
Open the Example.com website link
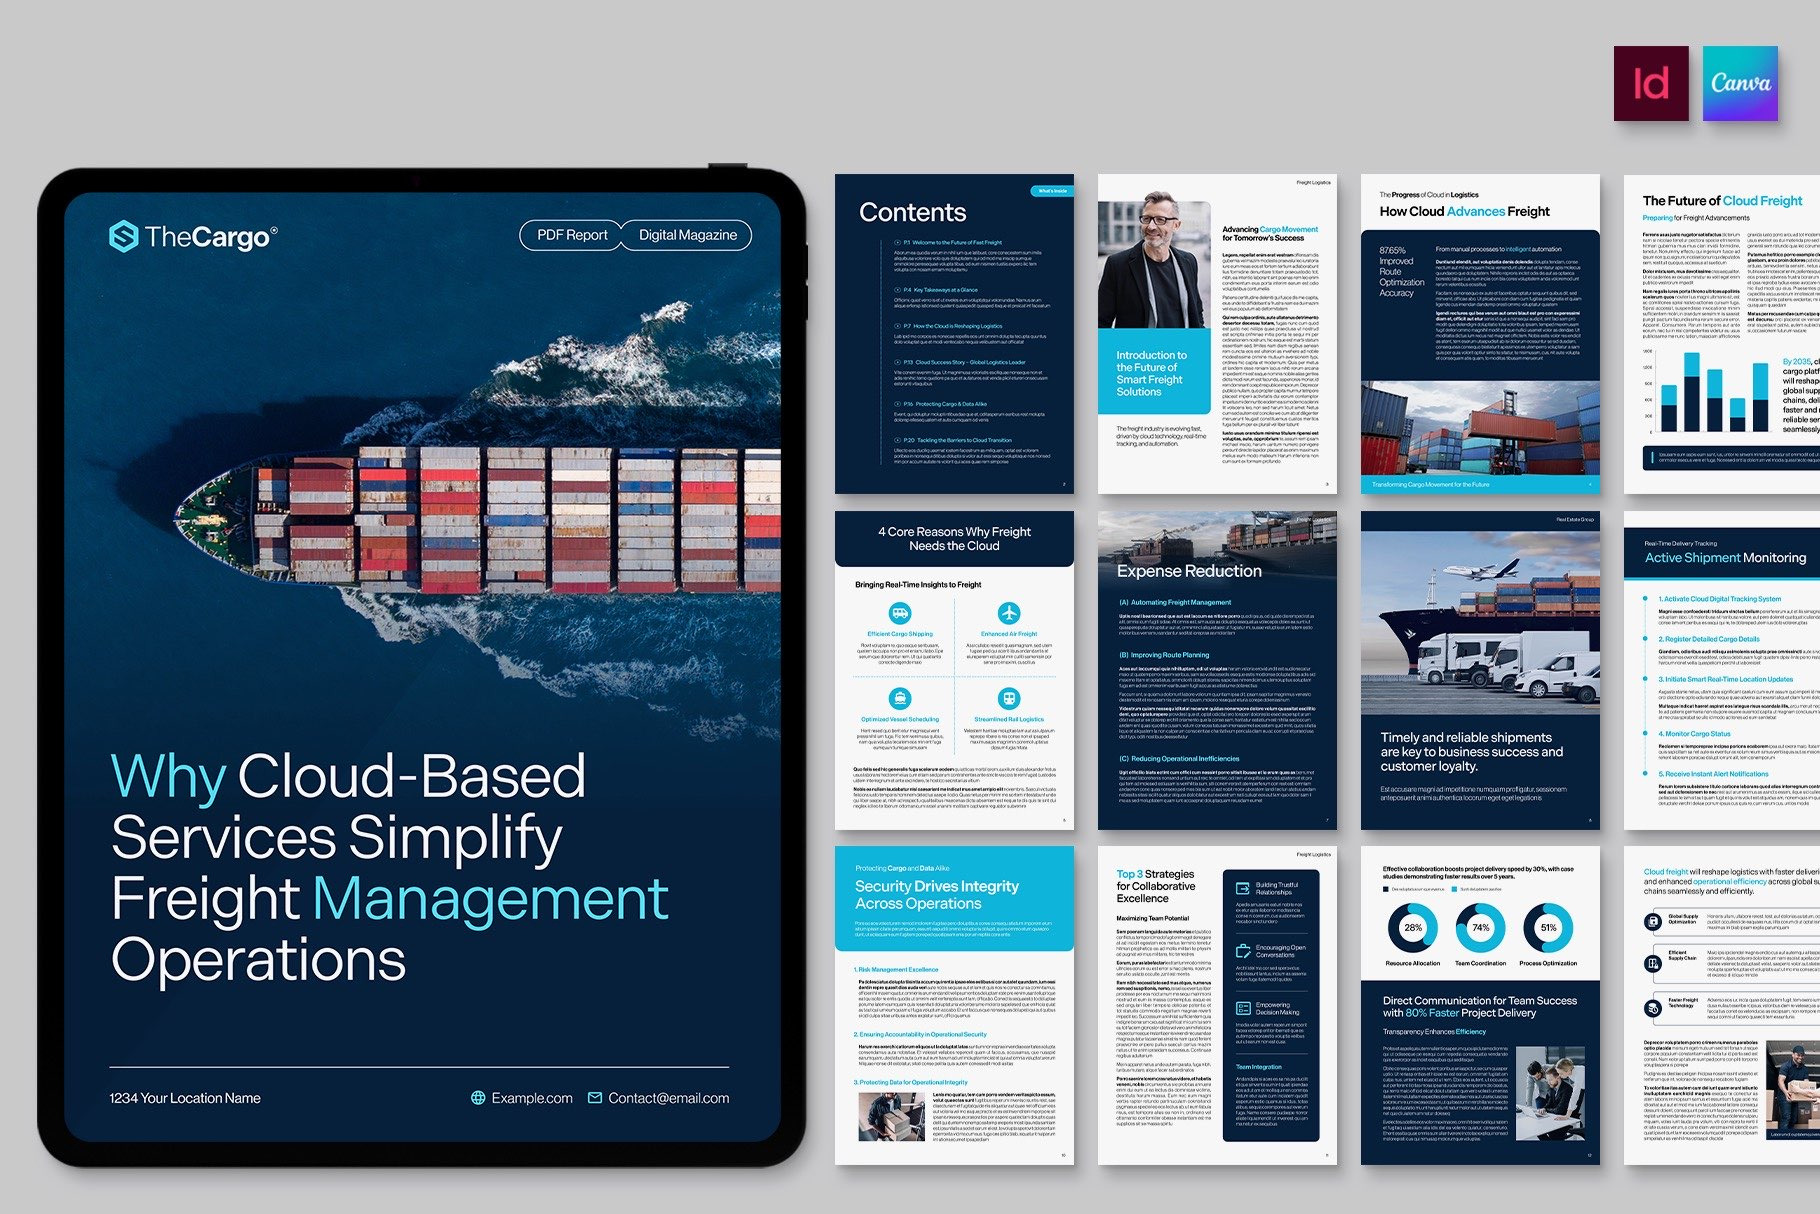pos(532,1098)
